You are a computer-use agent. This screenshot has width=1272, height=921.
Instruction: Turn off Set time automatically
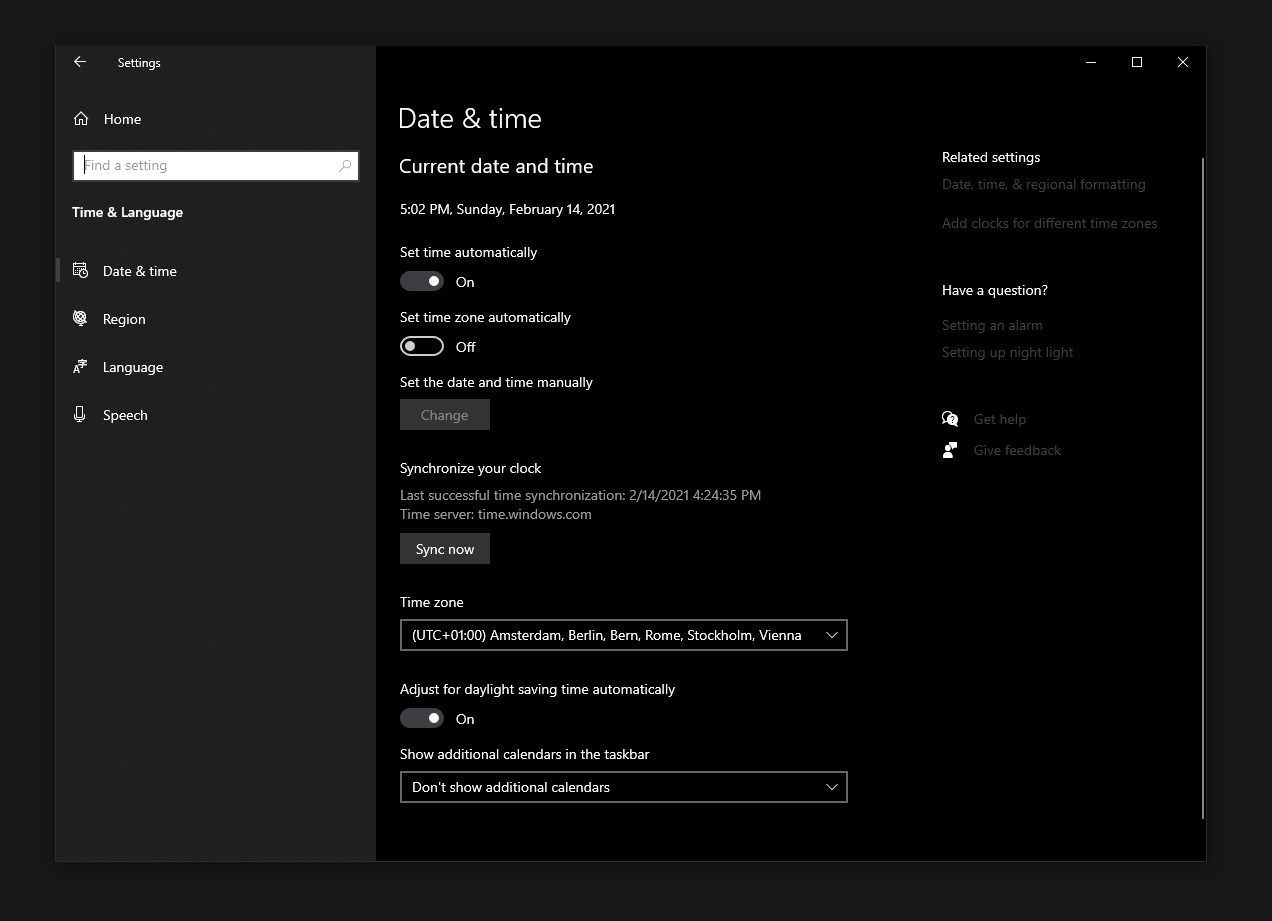click(x=422, y=282)
